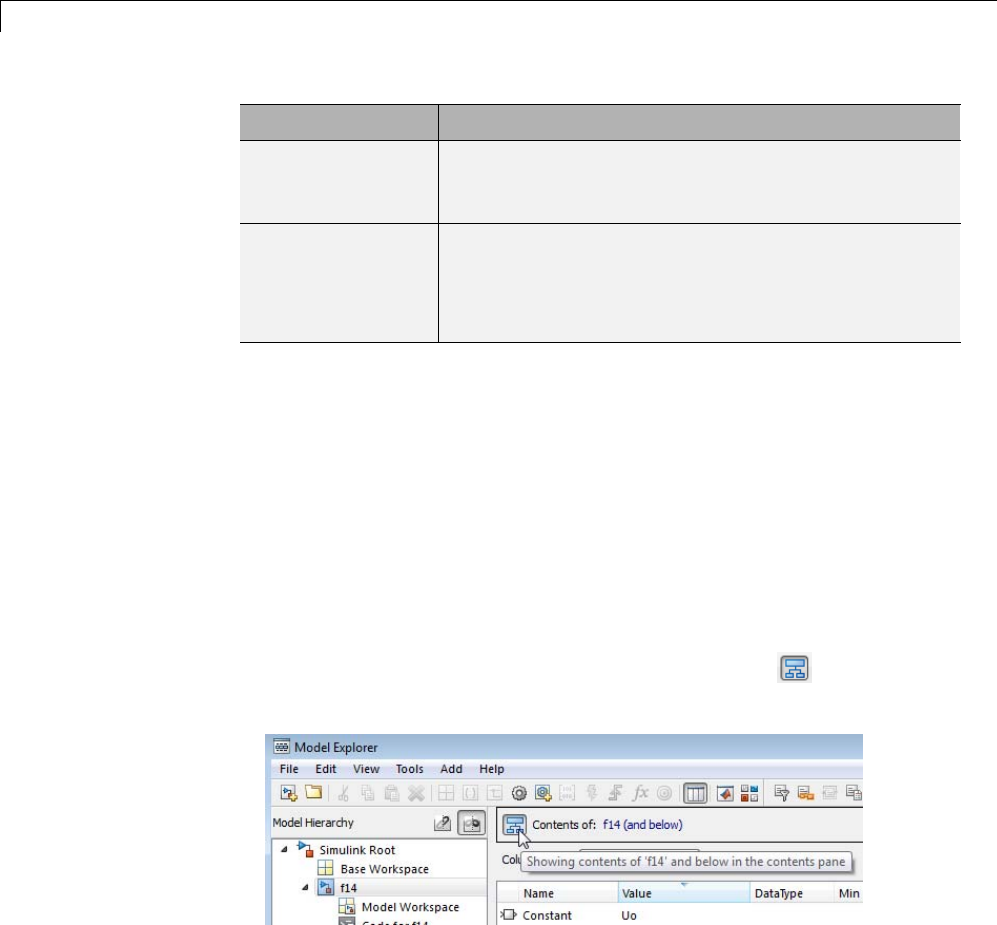Click the Model Hierarchy pane label
The image size is (997, 925).
click(x=313, y=823)
